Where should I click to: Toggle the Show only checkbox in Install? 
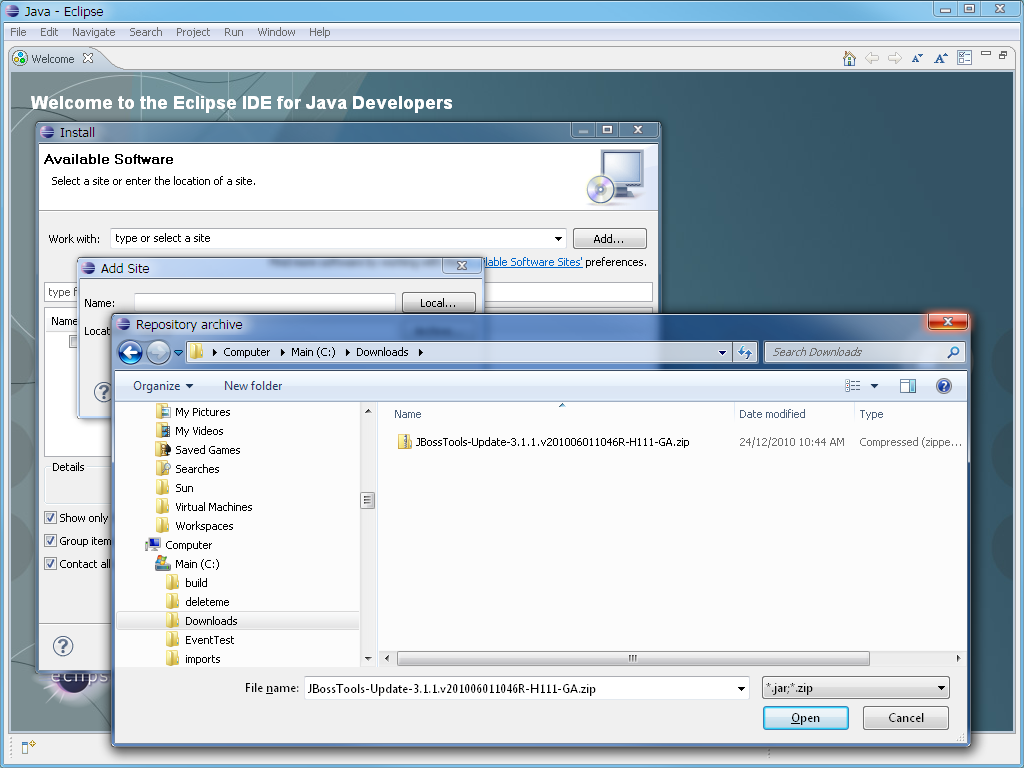50,518
